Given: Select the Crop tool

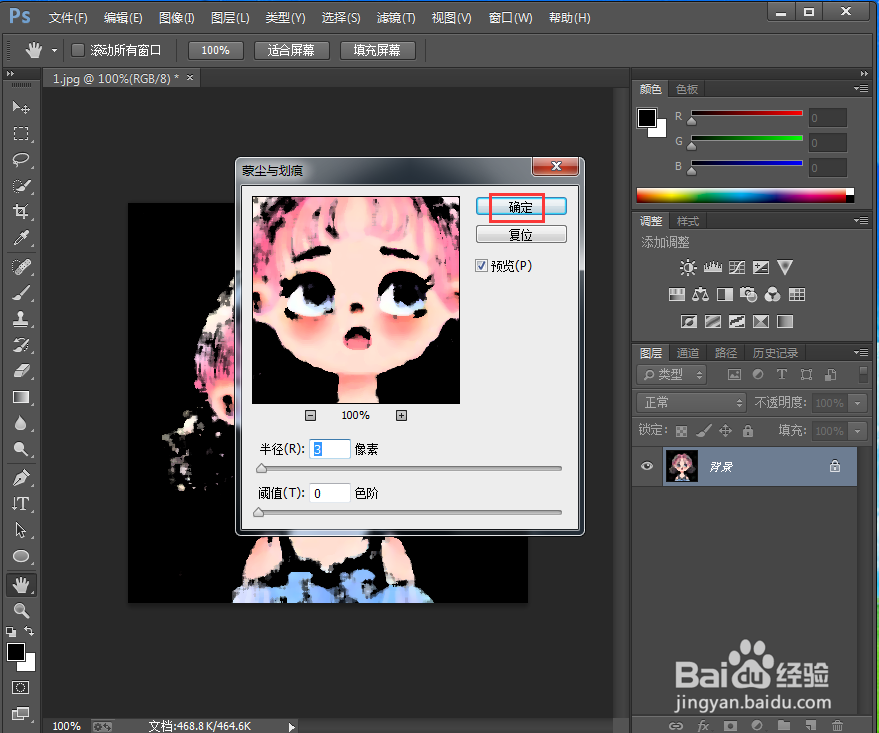Looking at the screenshot, I should (21, 211).
